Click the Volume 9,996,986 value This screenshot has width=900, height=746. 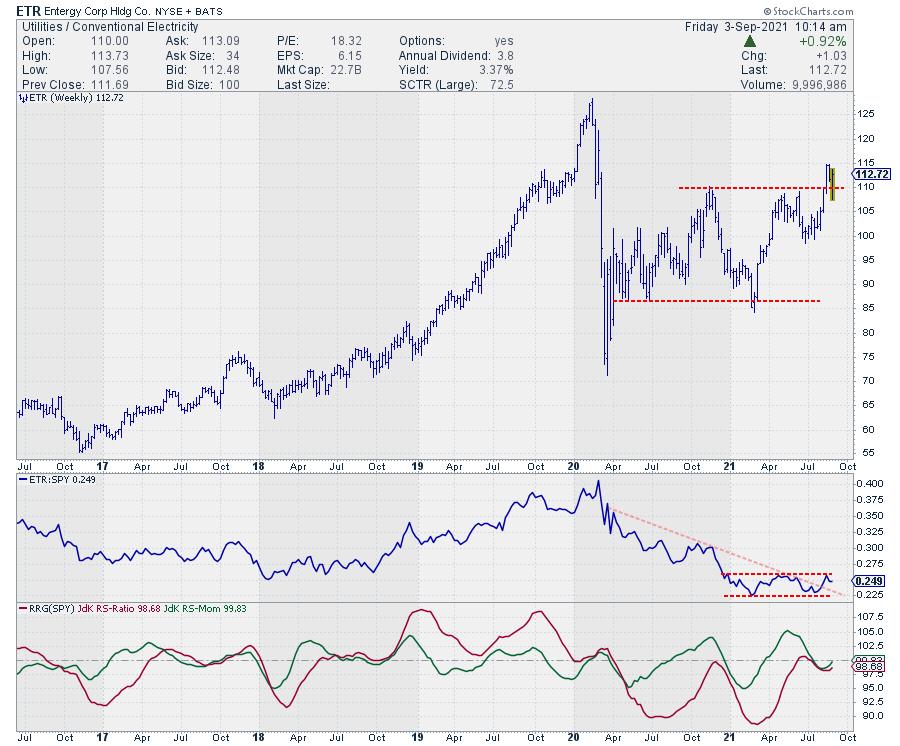click(x=822, y=85)
